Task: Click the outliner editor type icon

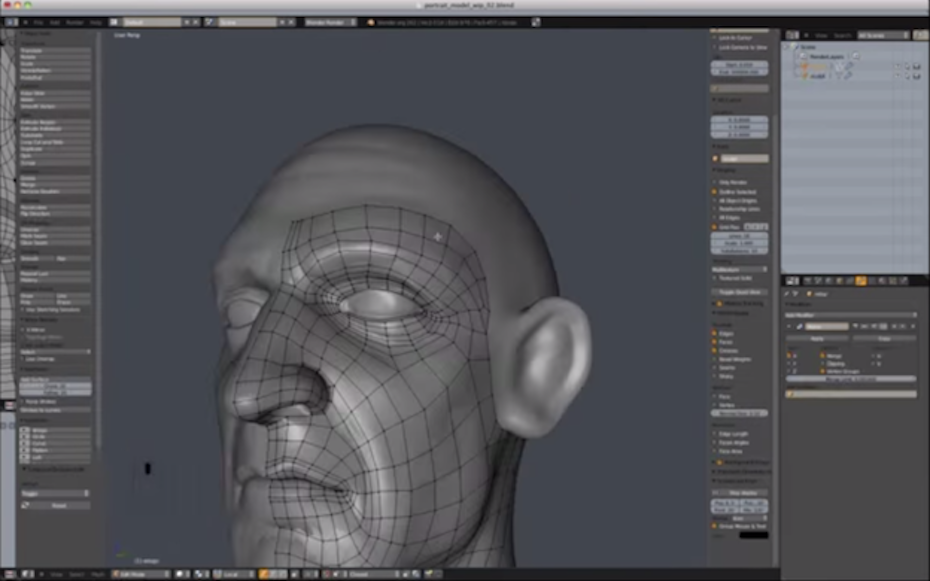Action: pos(790,35)
